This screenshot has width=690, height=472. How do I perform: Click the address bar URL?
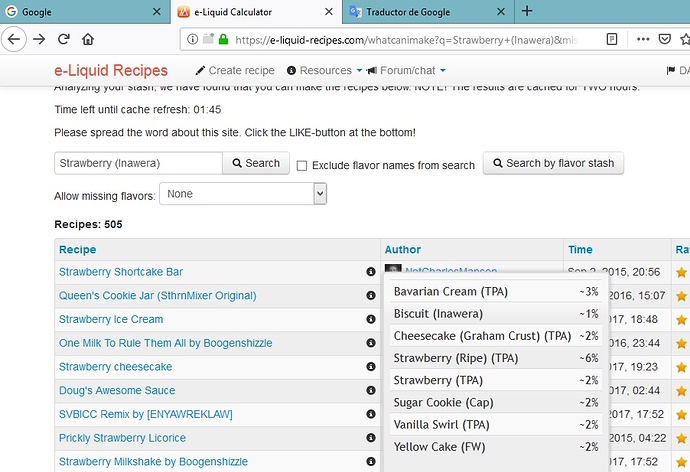[406, 40]
